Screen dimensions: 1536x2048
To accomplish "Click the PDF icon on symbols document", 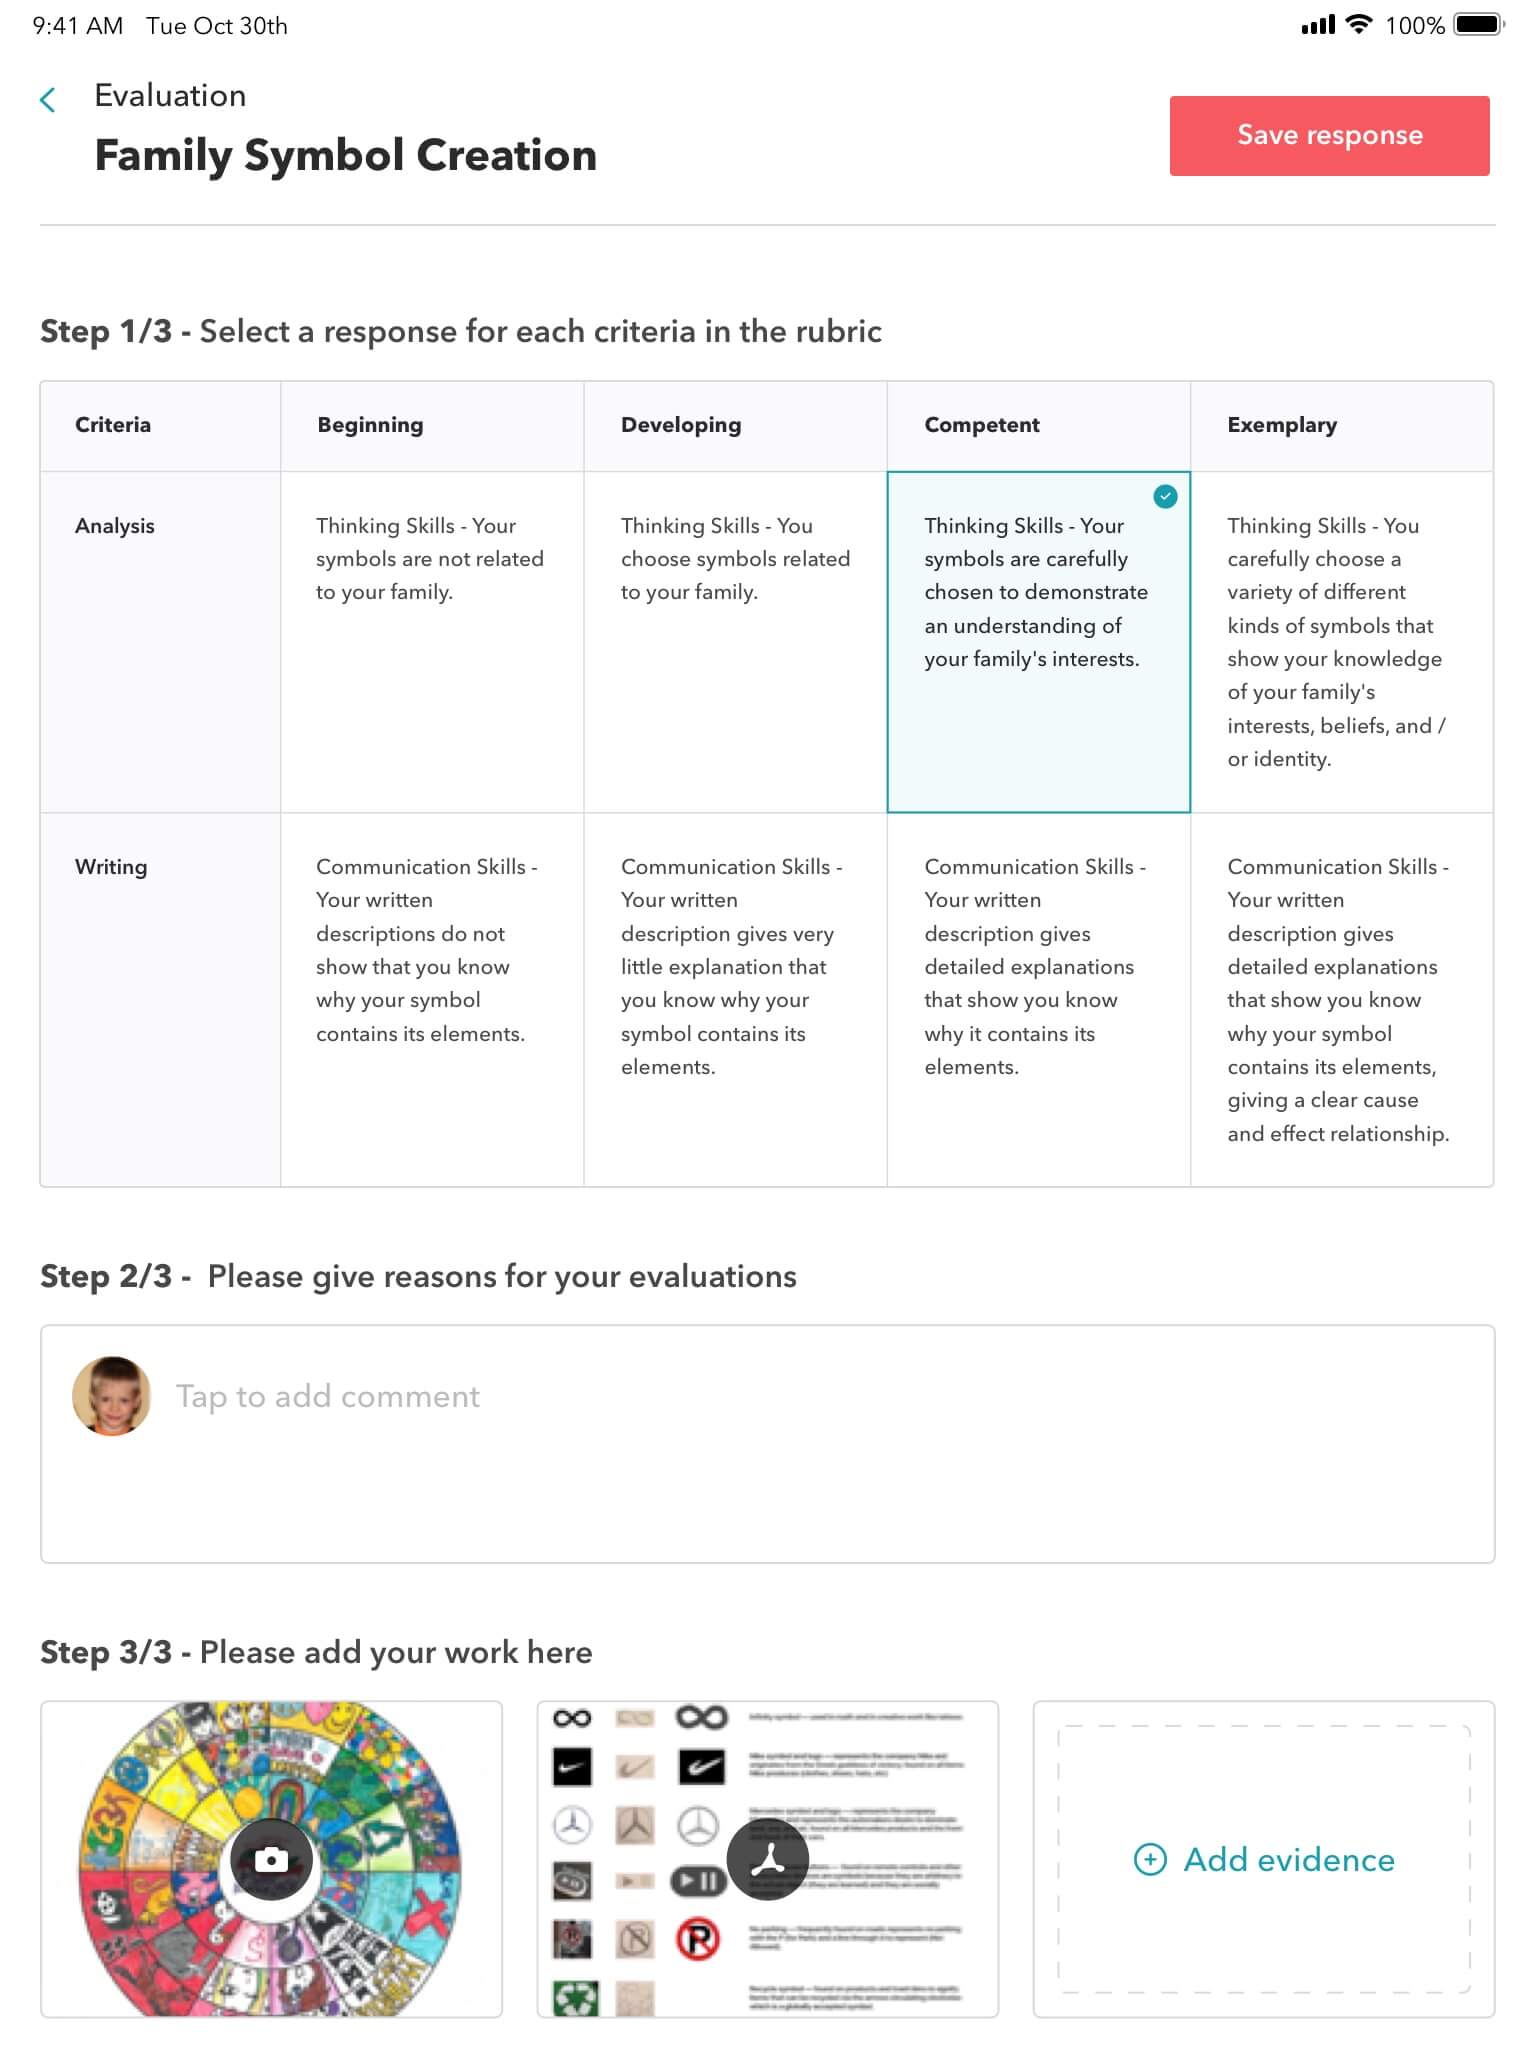I will pos(767,1859).
